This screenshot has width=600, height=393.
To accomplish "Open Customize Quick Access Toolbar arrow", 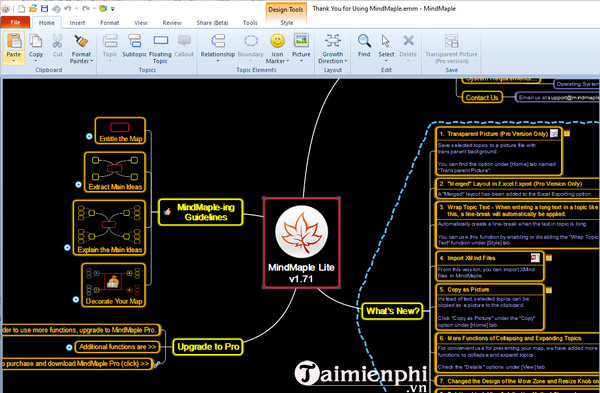I will point(113,9).
